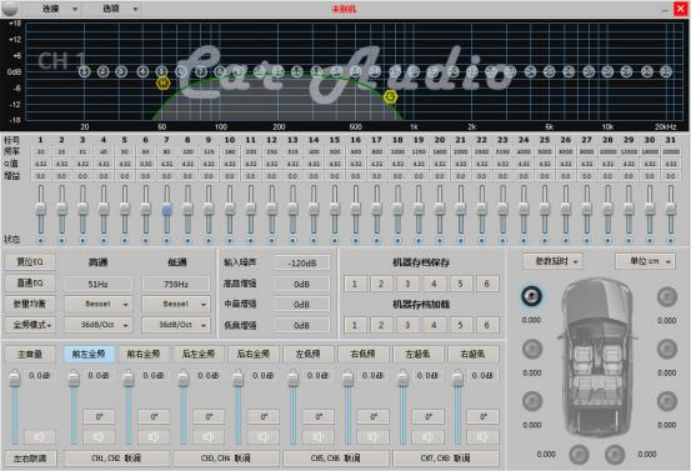The image size is (692, 472).
Task: Mute the 前右全频 channel speaker icon
Action: coord(154,437)
